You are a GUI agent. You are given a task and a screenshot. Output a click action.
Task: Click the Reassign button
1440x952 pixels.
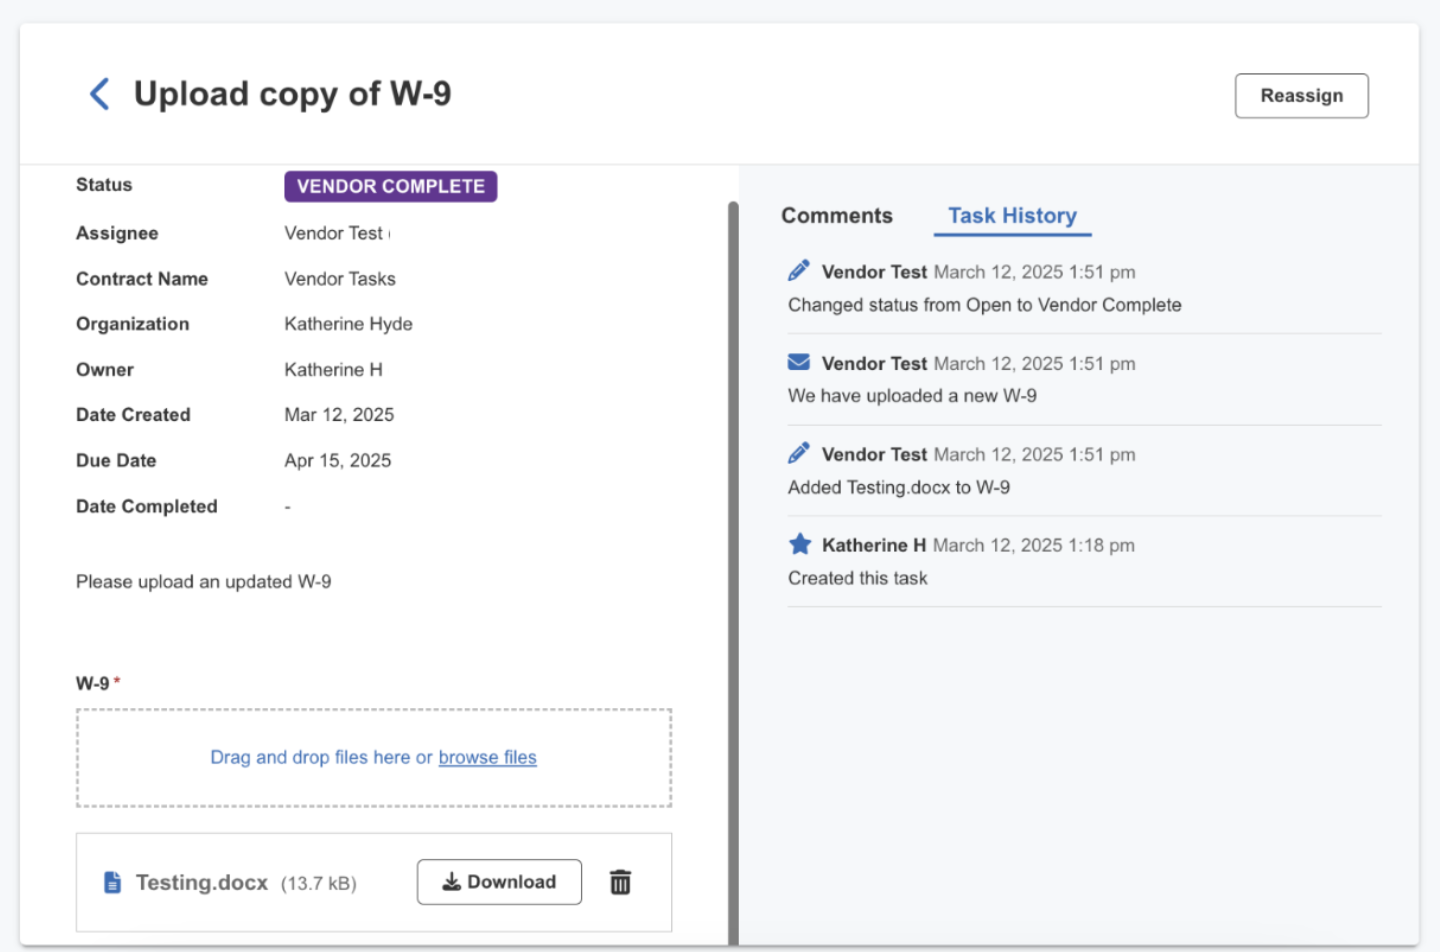coord(1301,96)
